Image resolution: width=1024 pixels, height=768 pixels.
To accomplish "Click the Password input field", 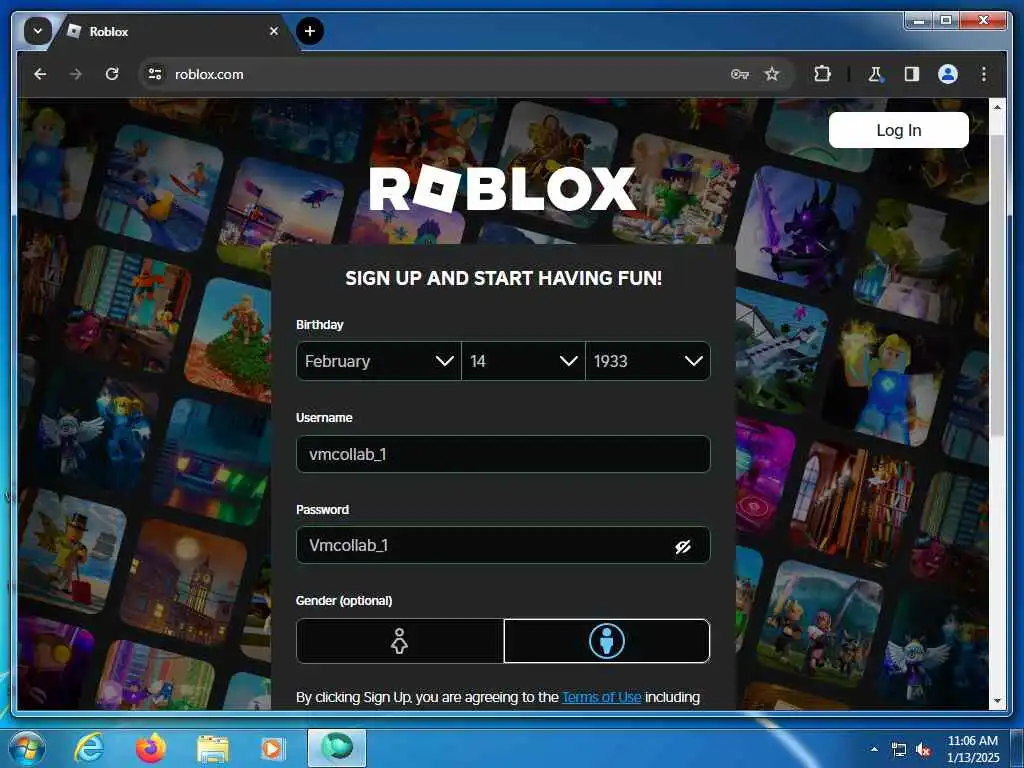I will (503, 545).
